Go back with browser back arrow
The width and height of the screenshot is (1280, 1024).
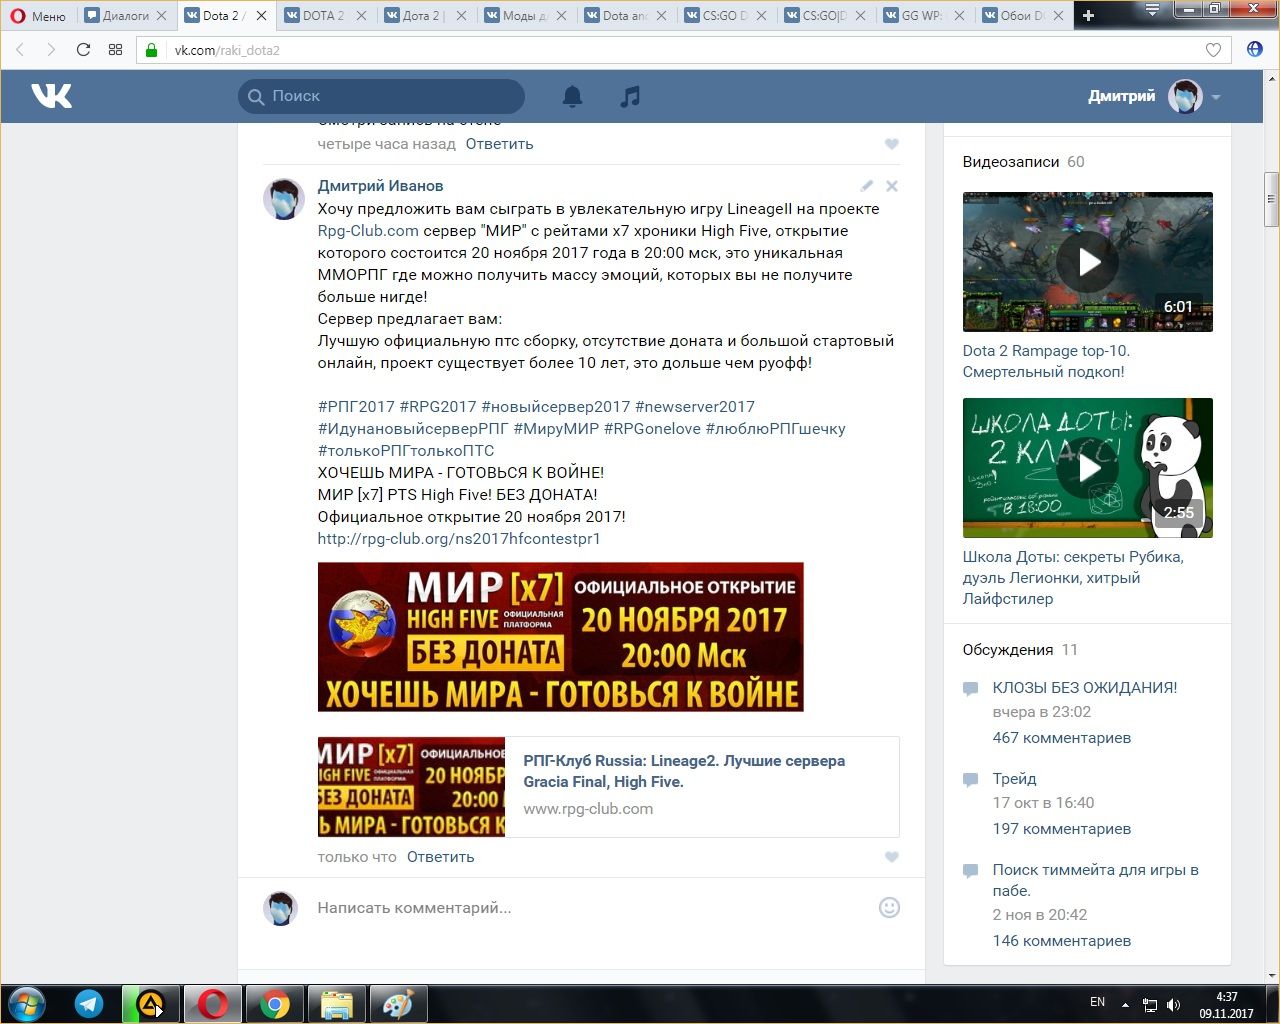[20, 50]
